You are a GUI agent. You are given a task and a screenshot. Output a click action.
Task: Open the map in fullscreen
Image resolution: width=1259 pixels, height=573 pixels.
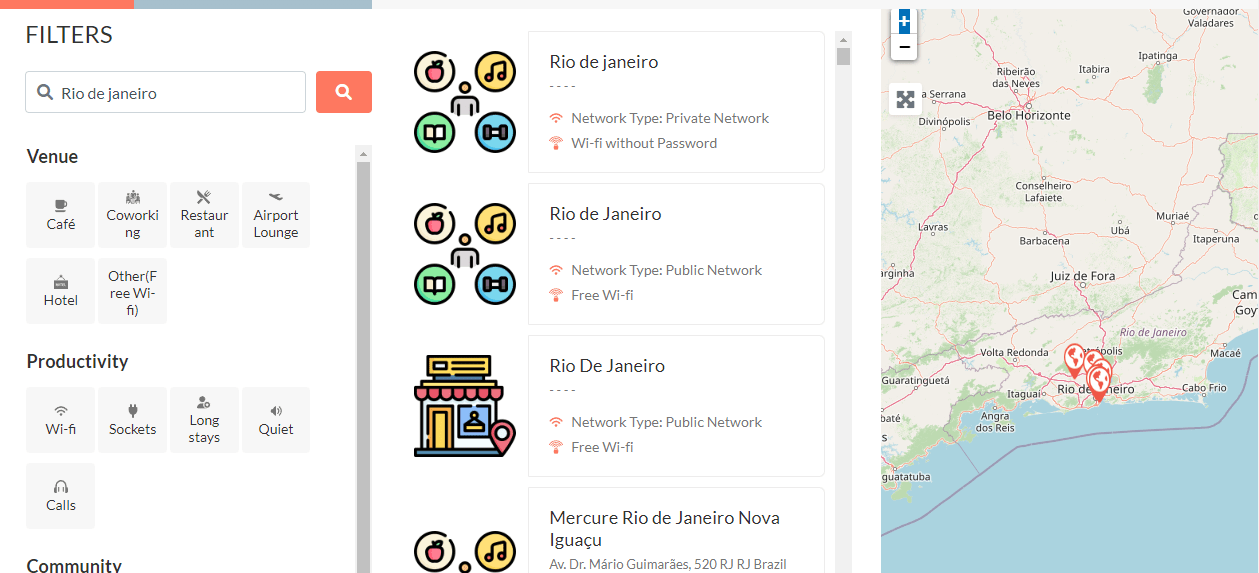pos(905,99)
